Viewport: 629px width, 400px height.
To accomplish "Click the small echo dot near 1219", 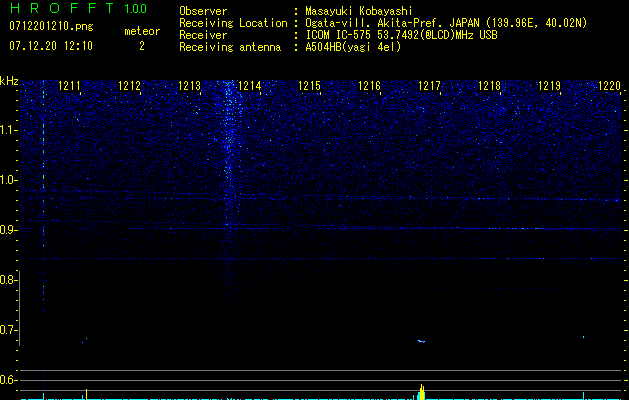I will coord(583,337).
